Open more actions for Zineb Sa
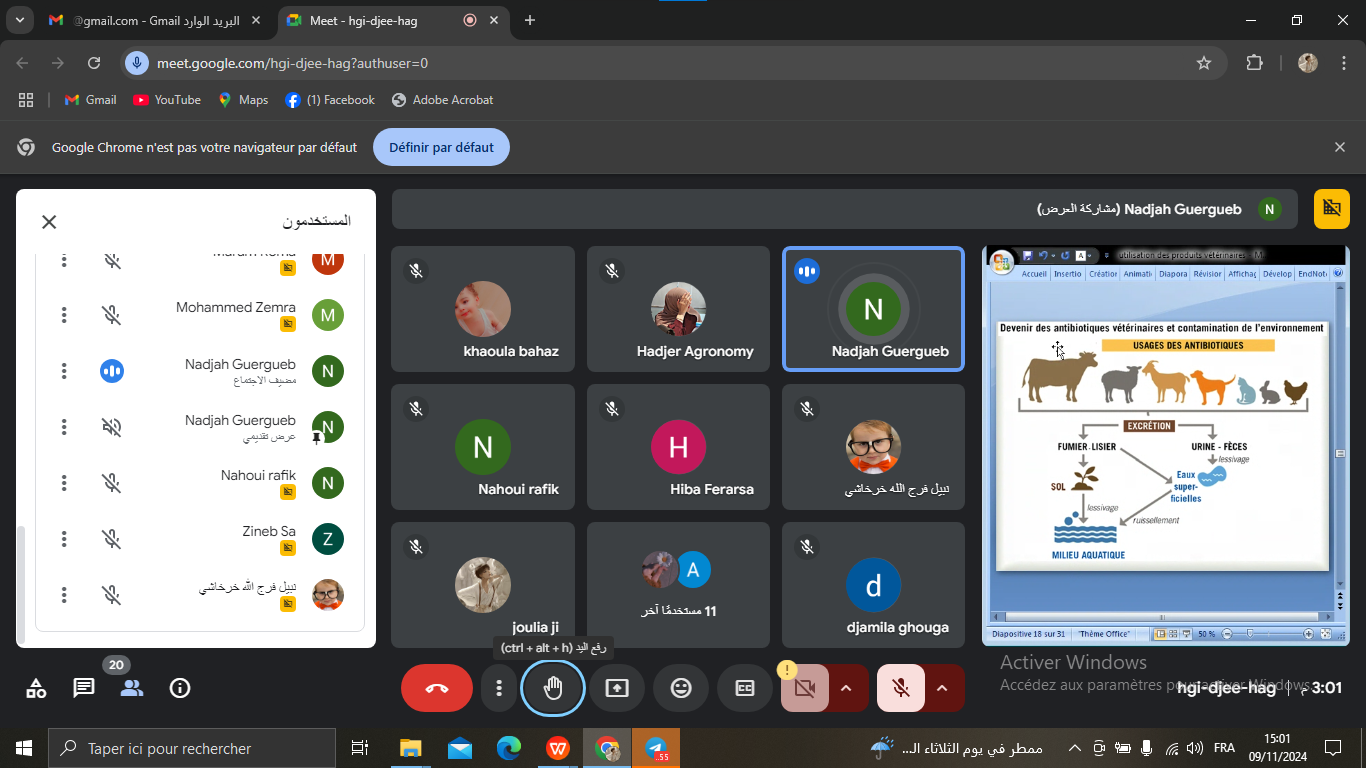This screenshot has width=1366, height=768. [64, 539]
